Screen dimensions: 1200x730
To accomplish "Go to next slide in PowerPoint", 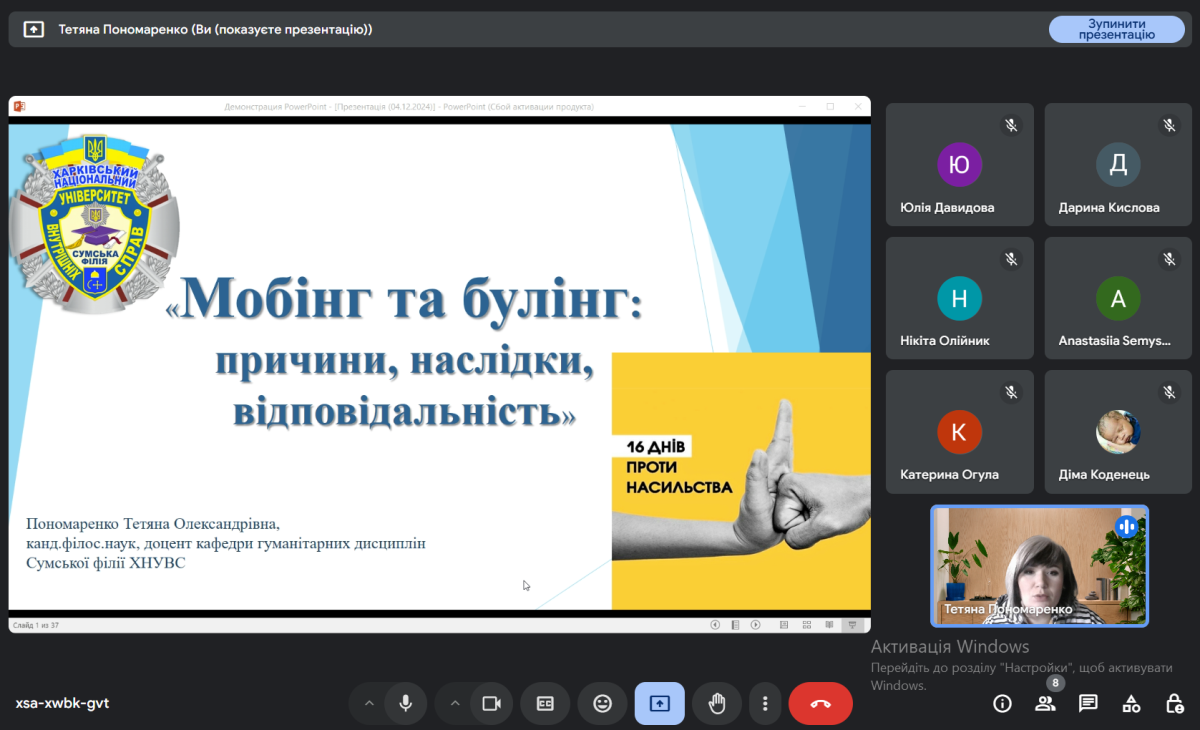I will pos(756,625).
